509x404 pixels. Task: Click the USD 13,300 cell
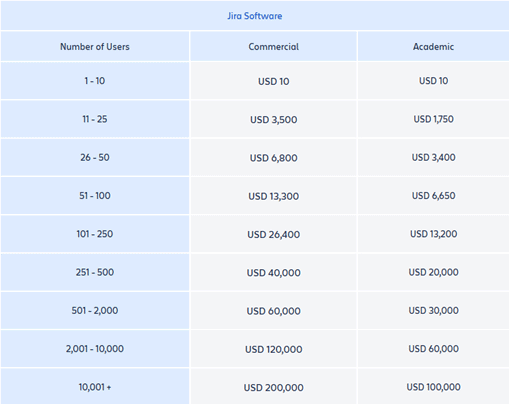[x=273, y=196]
